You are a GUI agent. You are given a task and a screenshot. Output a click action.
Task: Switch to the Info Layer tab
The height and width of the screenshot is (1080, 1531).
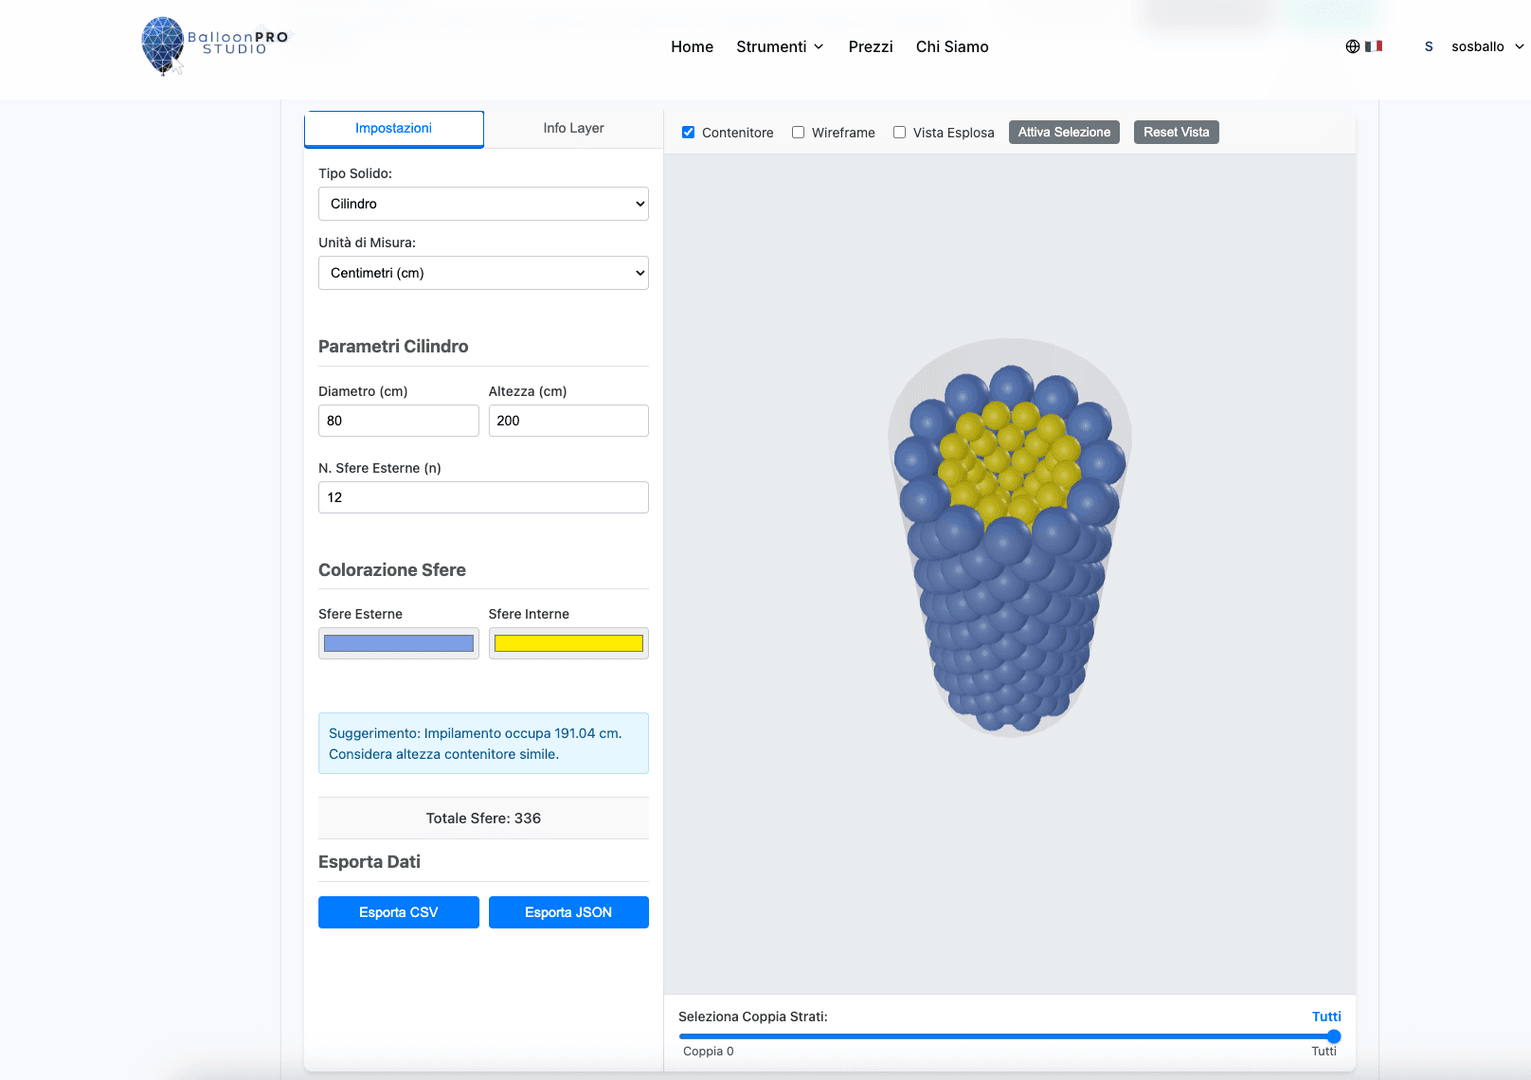coord(573,128)
